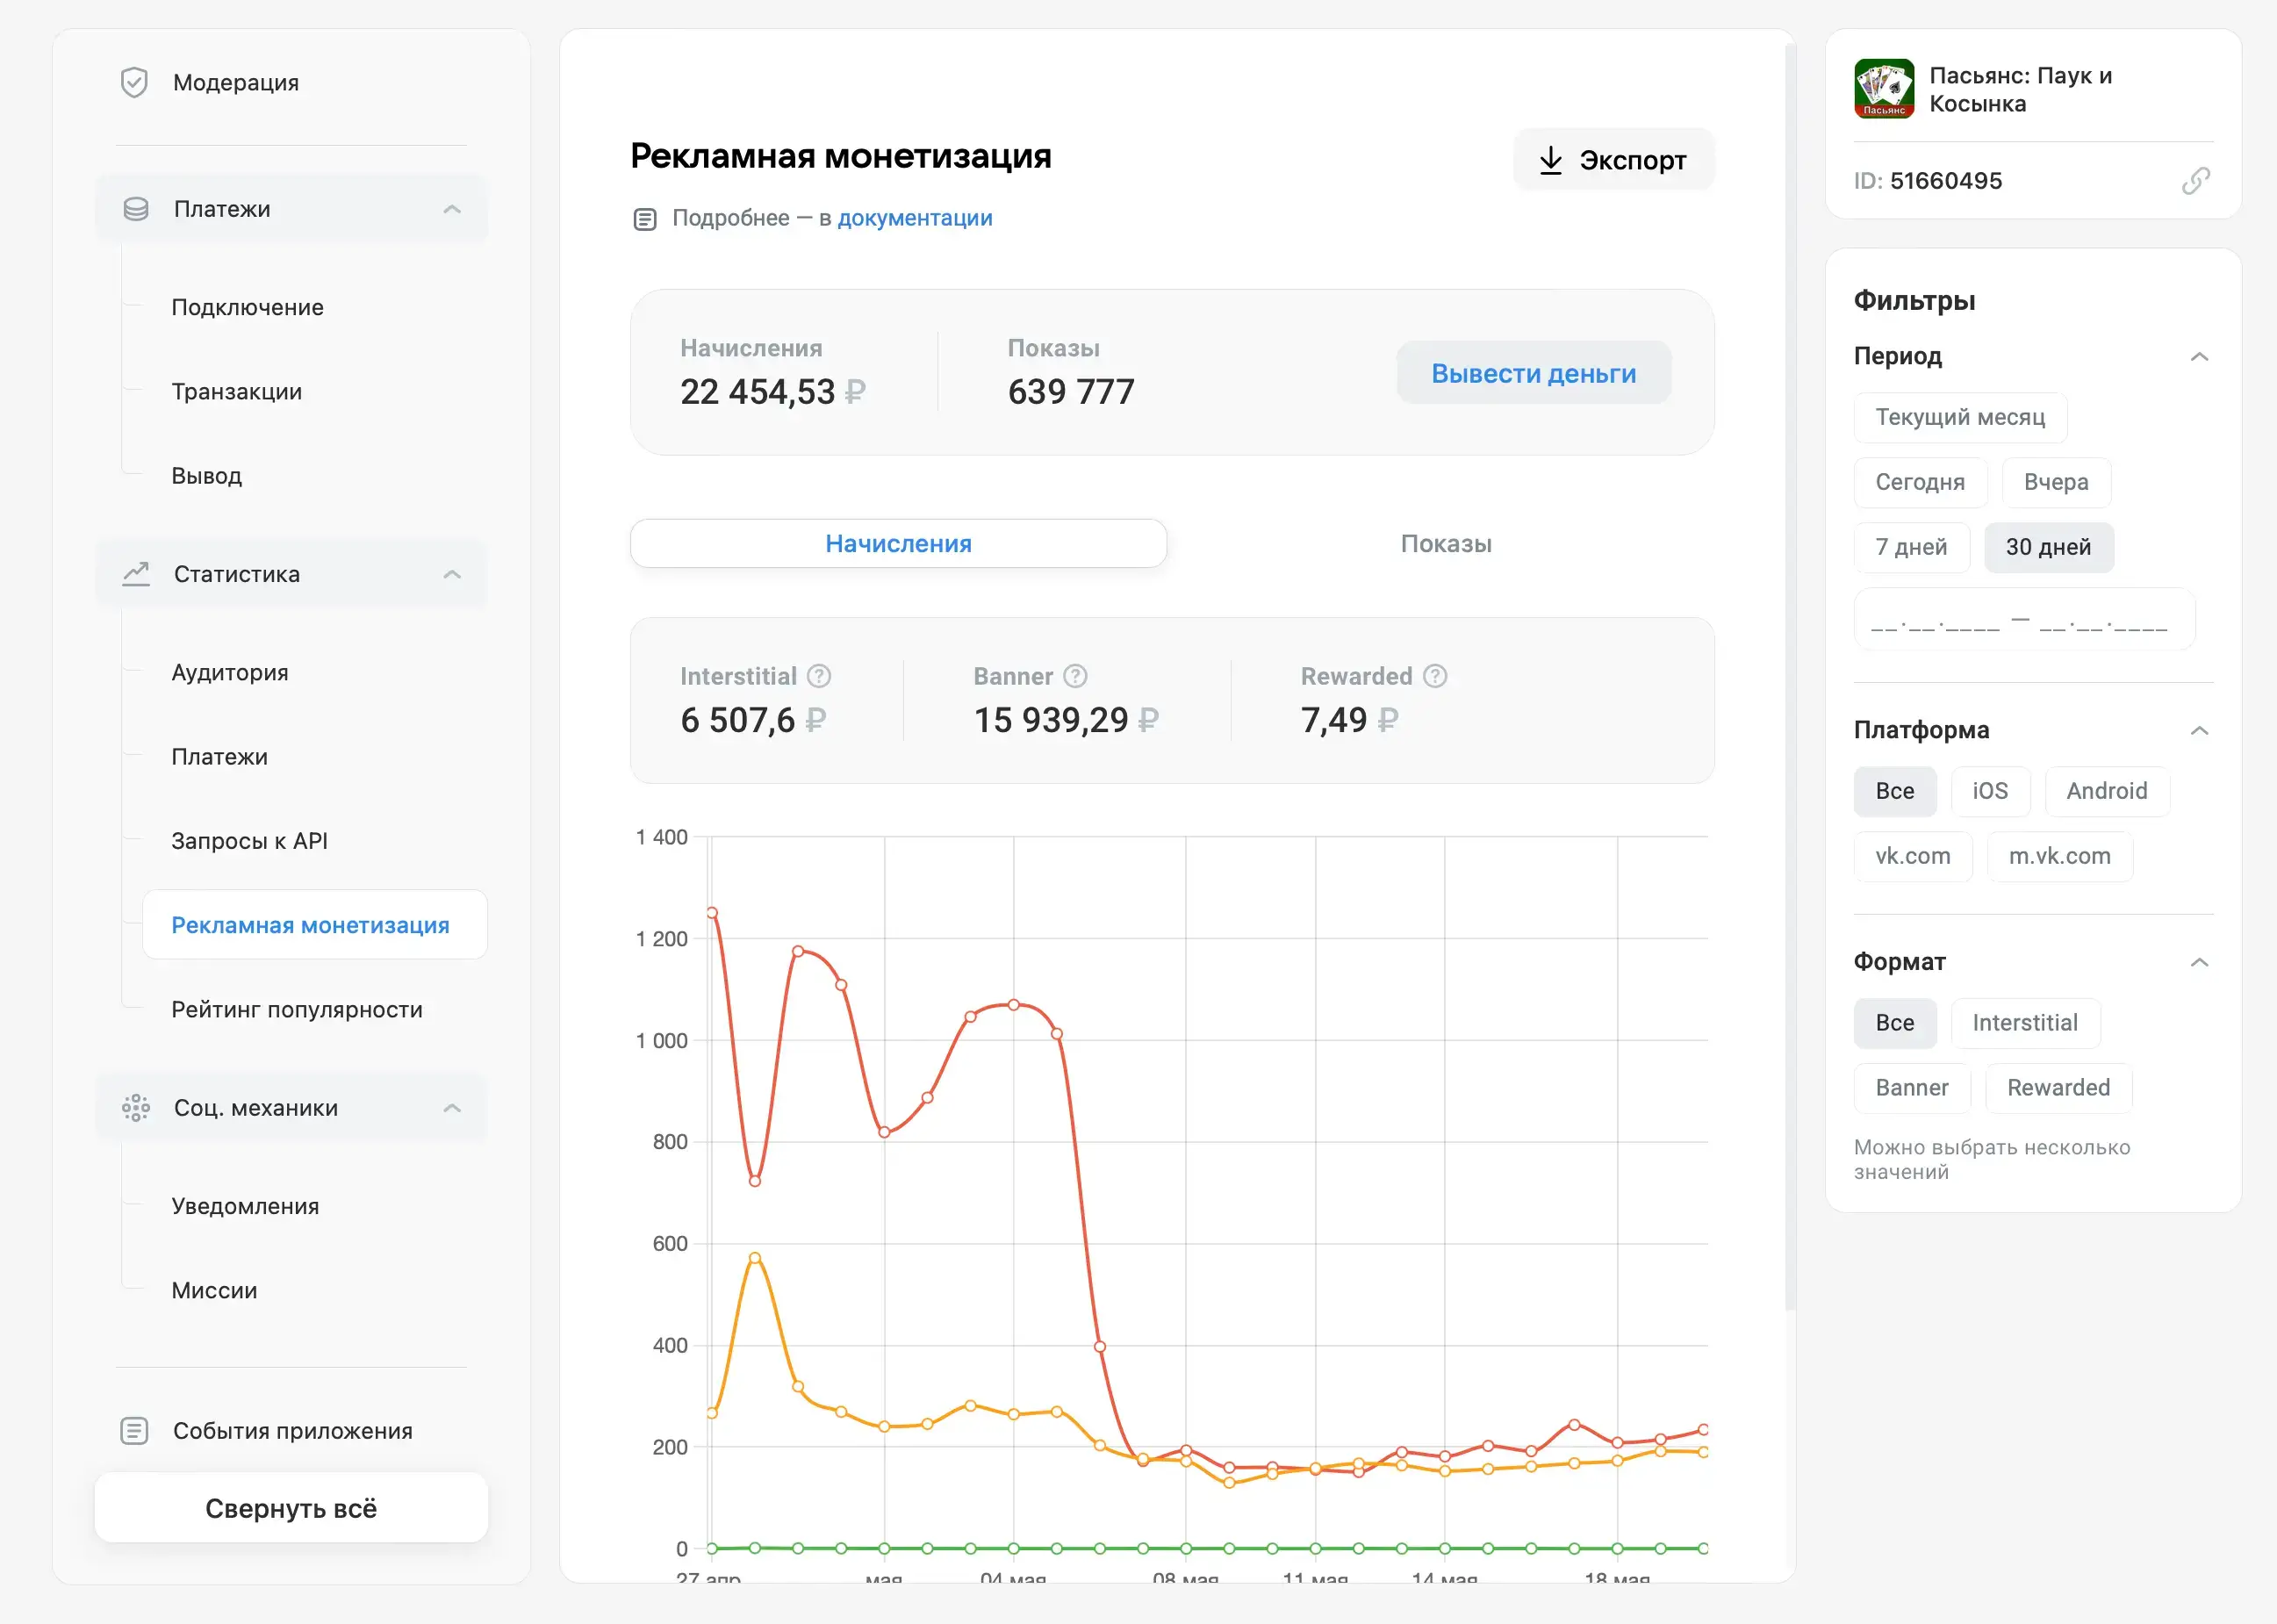Click the custom date range input field
The image size is (2277, 1624).
(2023, 621)
